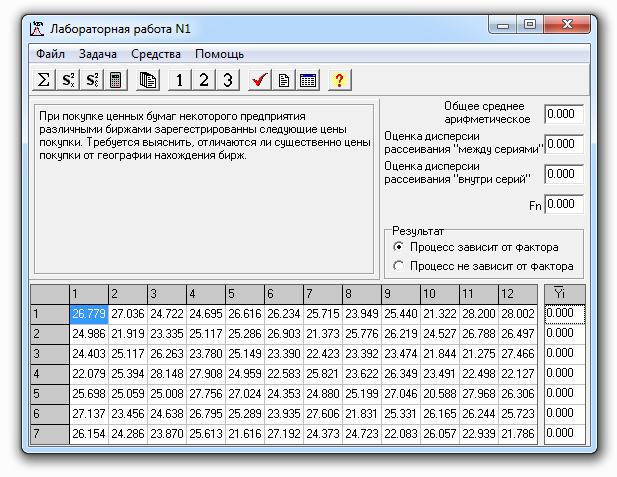Click the Yi column header
Viewport: 617px width, 477px height.
565,294
